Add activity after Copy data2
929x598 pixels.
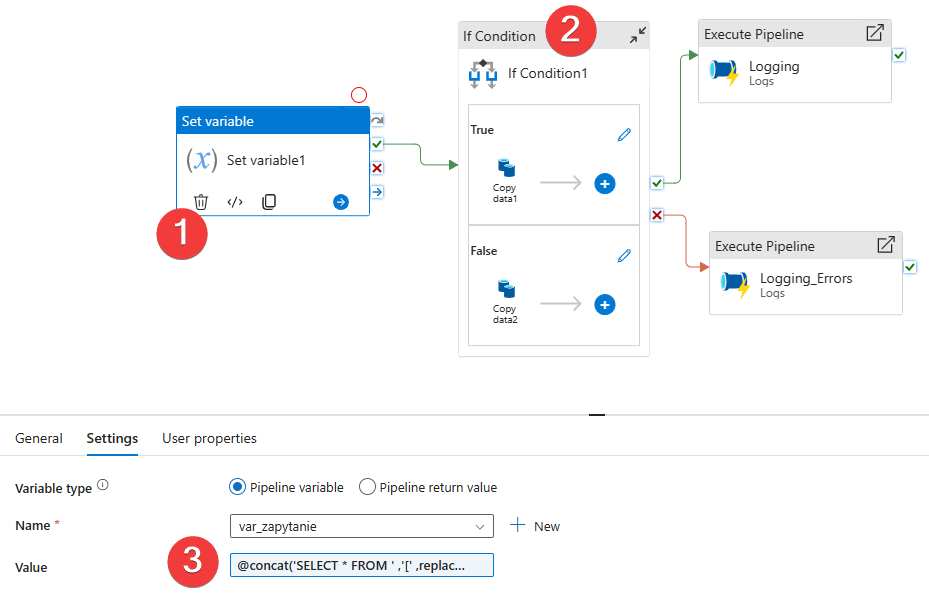point(605,304)
